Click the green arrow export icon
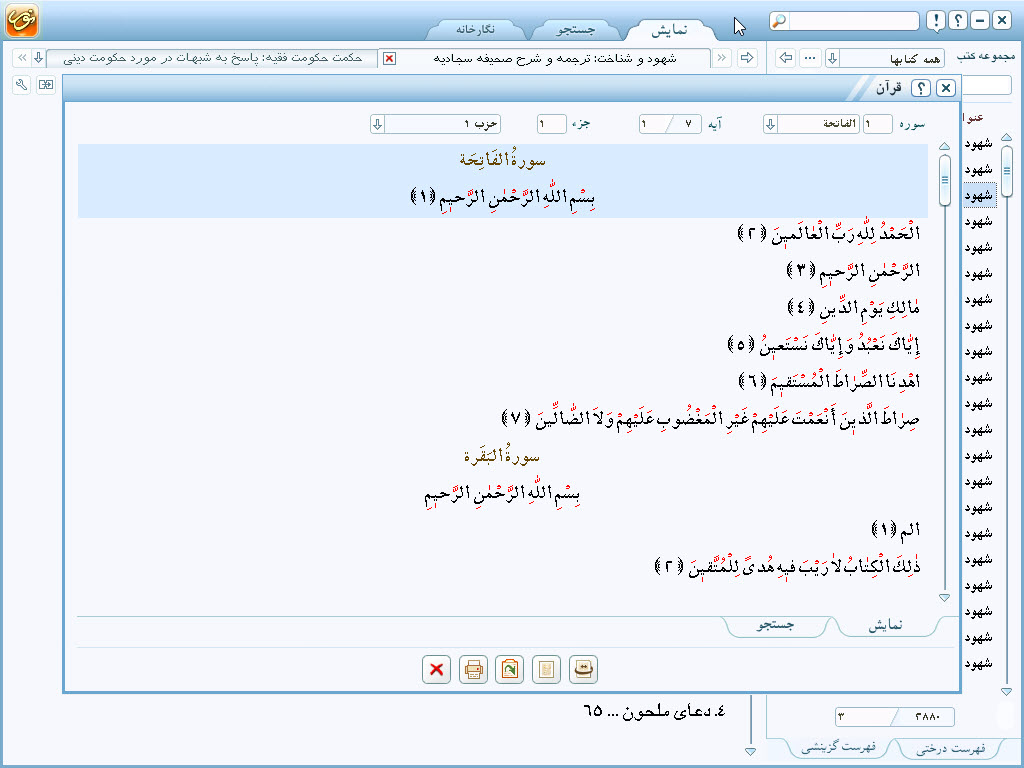The width and height of the screenshot is (1024, 768). (x=510, y=670)
